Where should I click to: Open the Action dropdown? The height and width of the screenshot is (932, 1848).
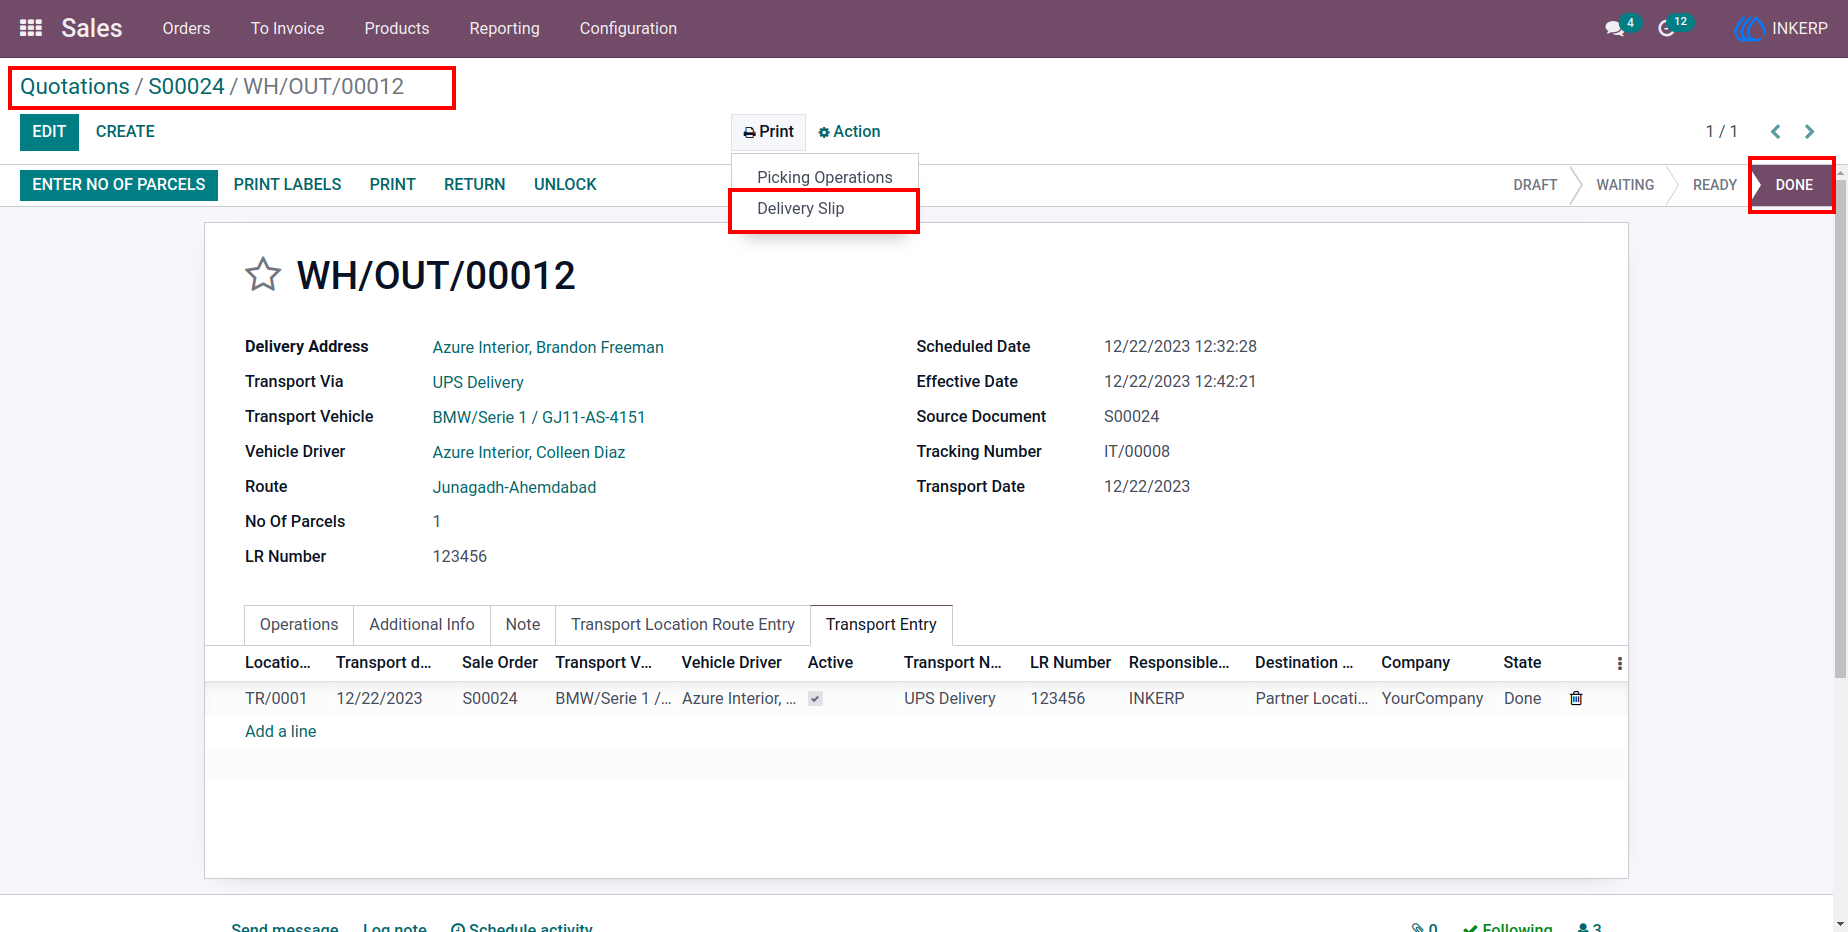[849, 132]
